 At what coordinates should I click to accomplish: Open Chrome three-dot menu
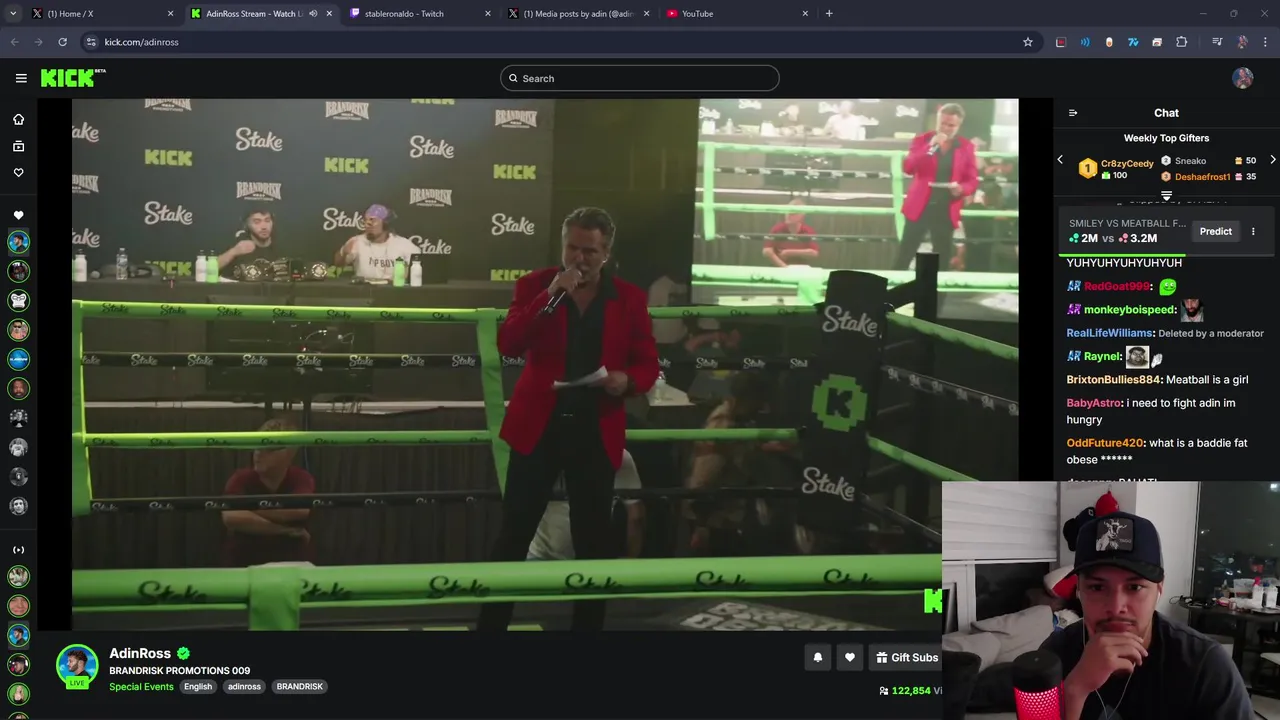1266,42
